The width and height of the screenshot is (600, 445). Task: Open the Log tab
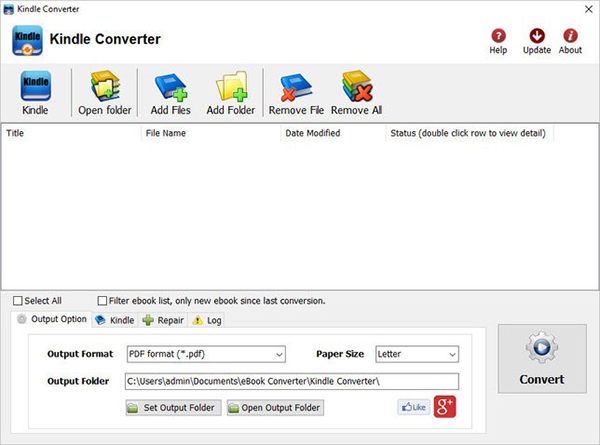(207, 320)
